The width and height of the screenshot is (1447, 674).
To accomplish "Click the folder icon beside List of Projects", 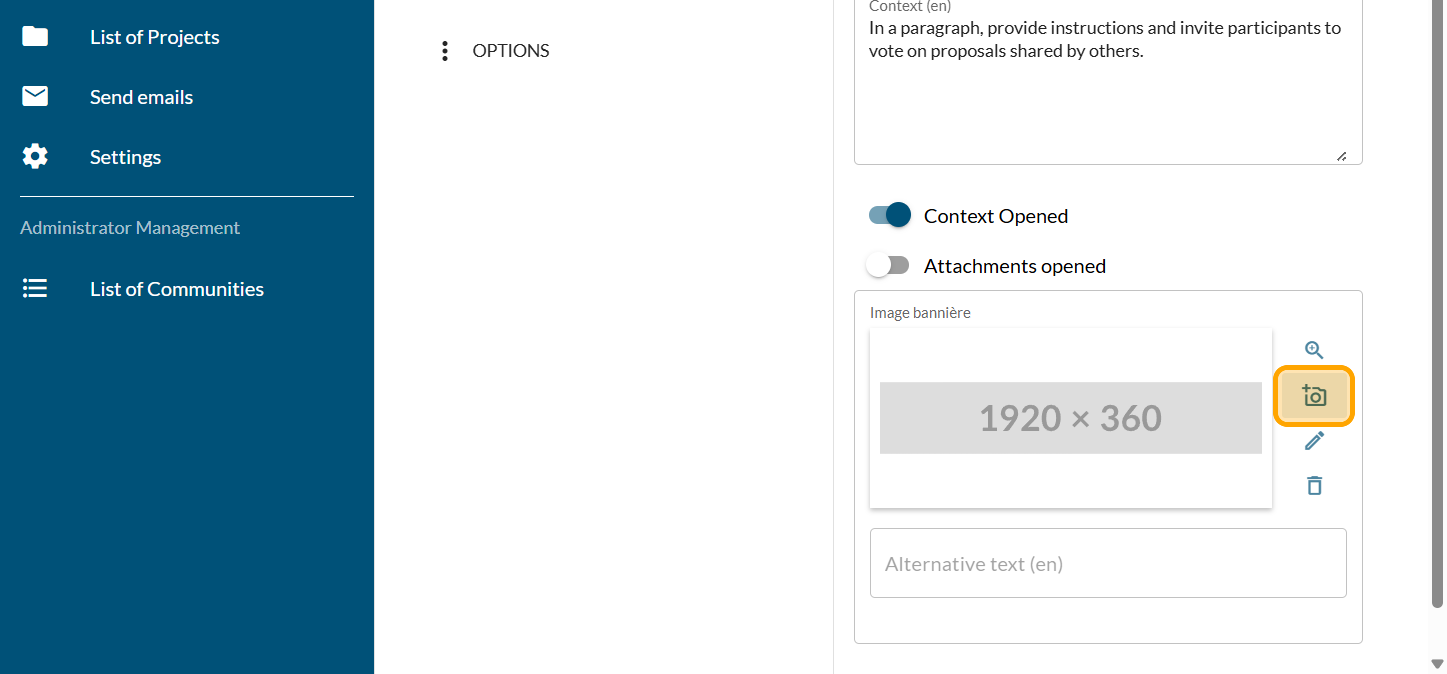I will click(x=35, y=37).
